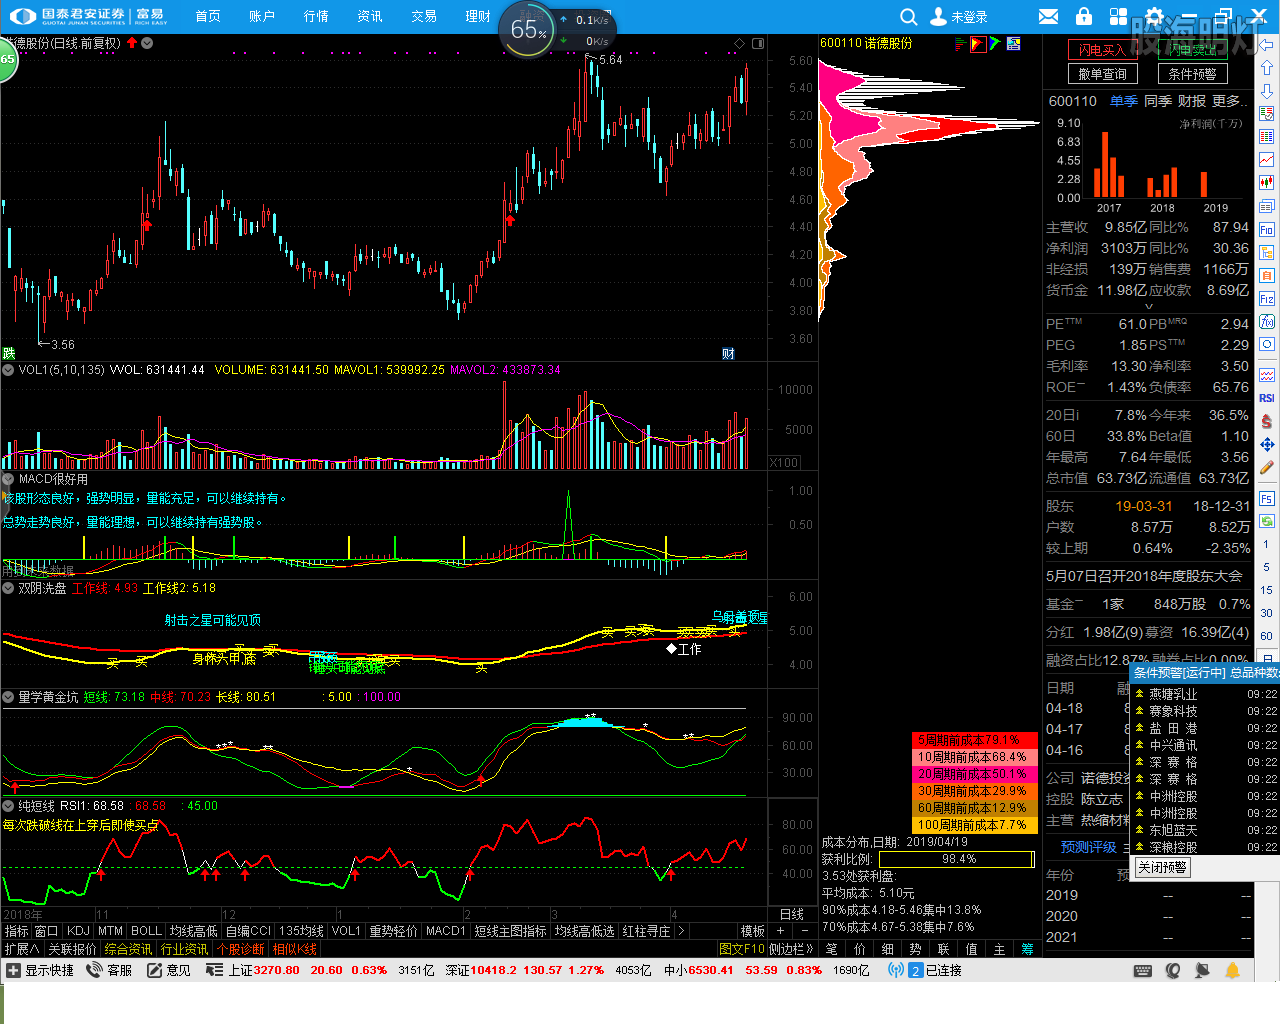Click the down-arrow sidebar icon

(x=1266, y=91)
